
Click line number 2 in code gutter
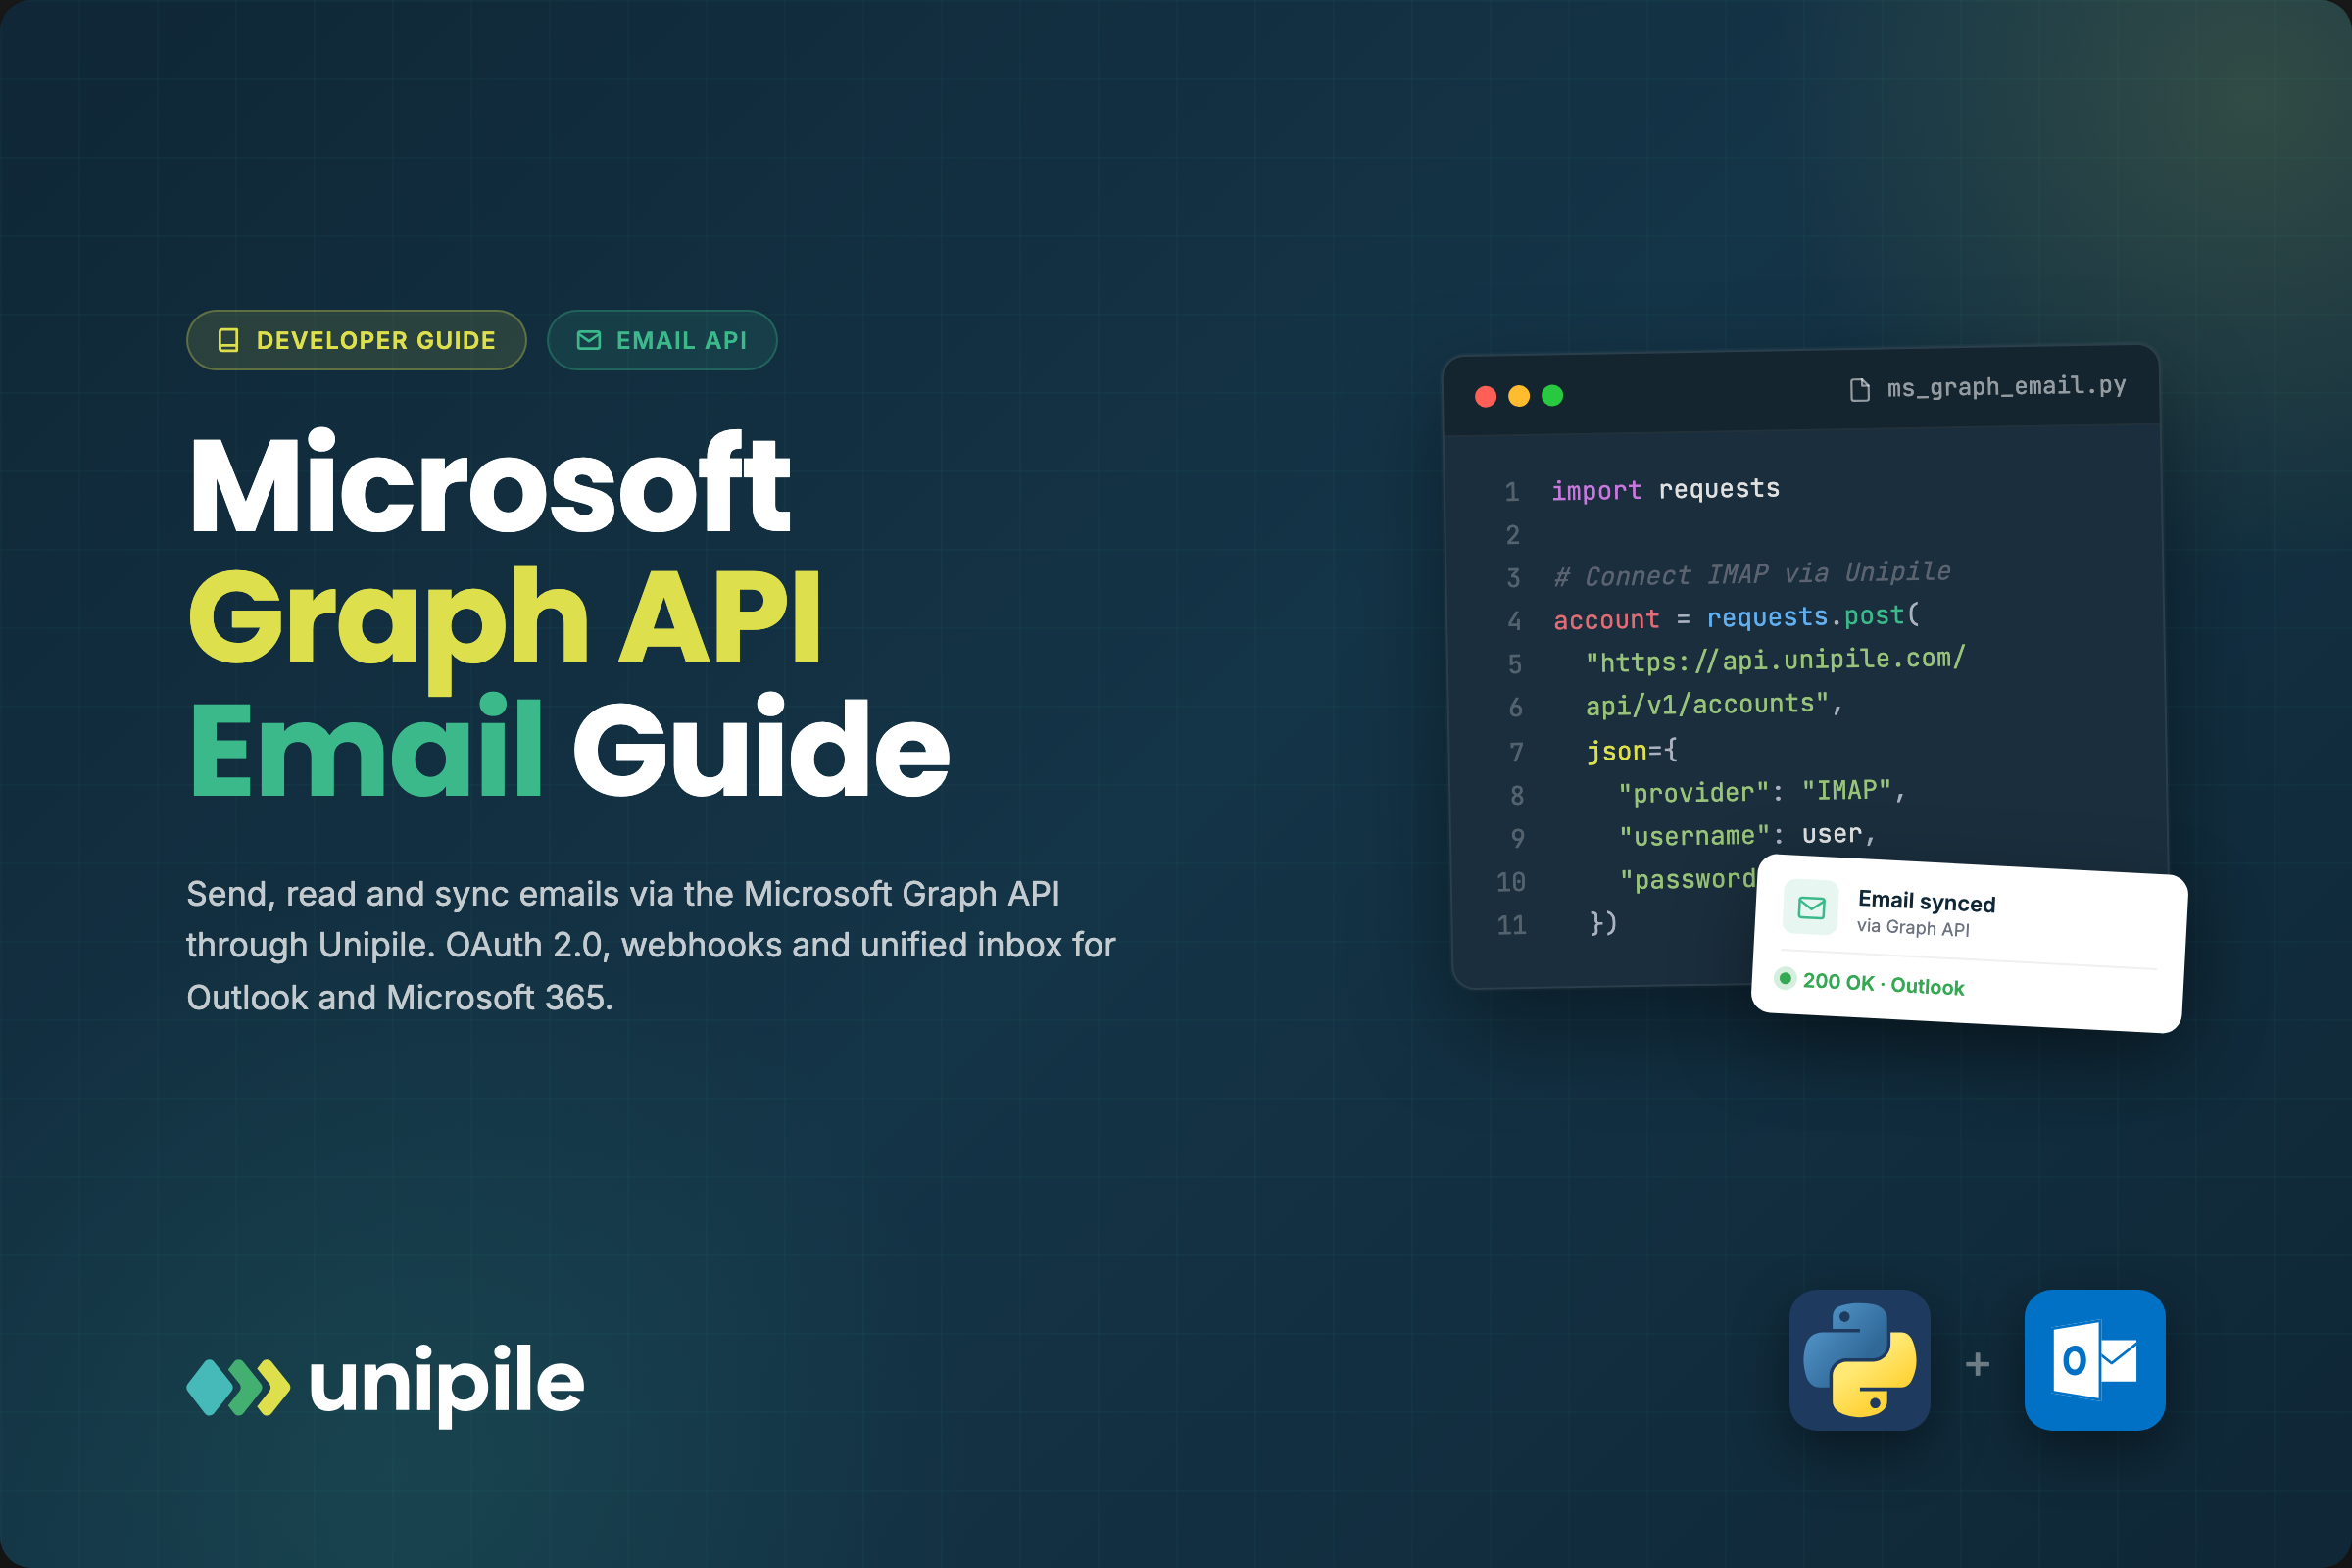1513,535
